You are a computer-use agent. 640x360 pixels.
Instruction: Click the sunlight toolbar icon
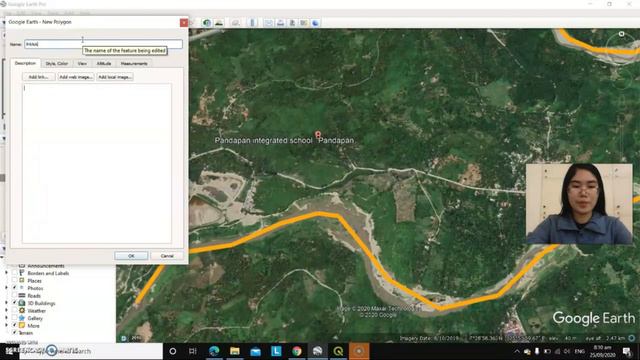tap(219, 23)
